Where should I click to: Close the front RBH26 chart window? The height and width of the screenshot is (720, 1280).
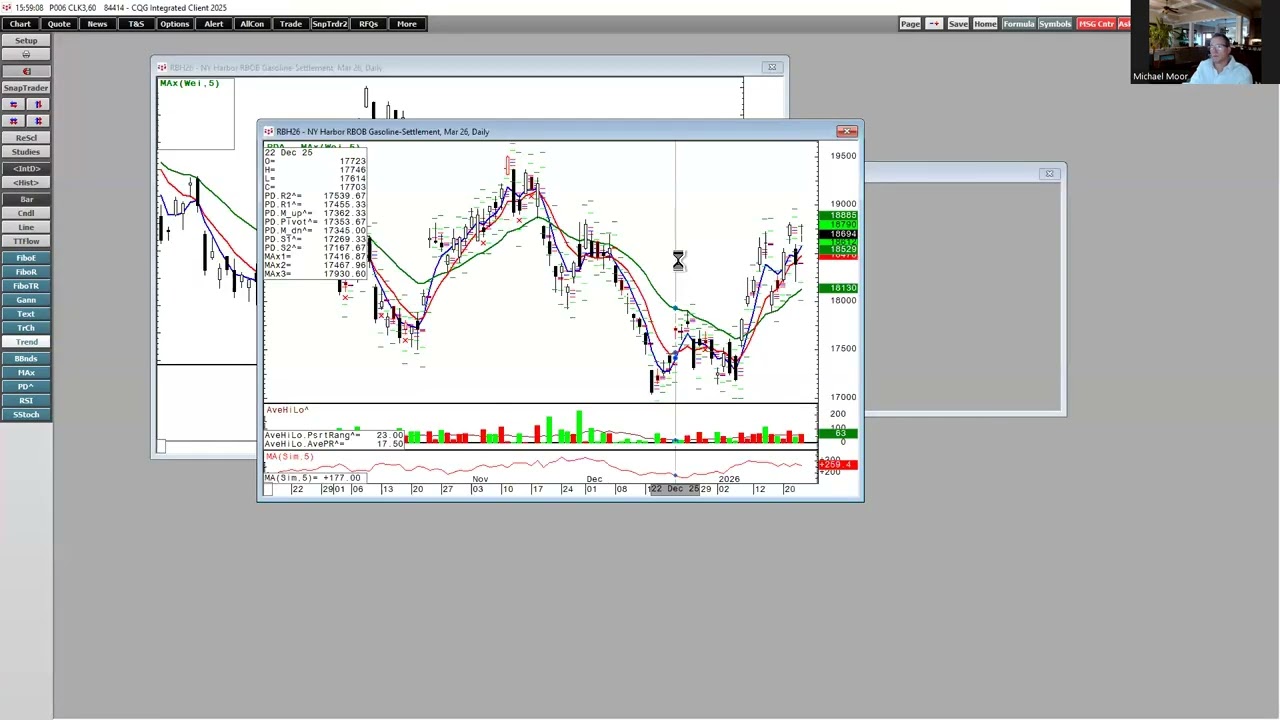tap(847, 131)
